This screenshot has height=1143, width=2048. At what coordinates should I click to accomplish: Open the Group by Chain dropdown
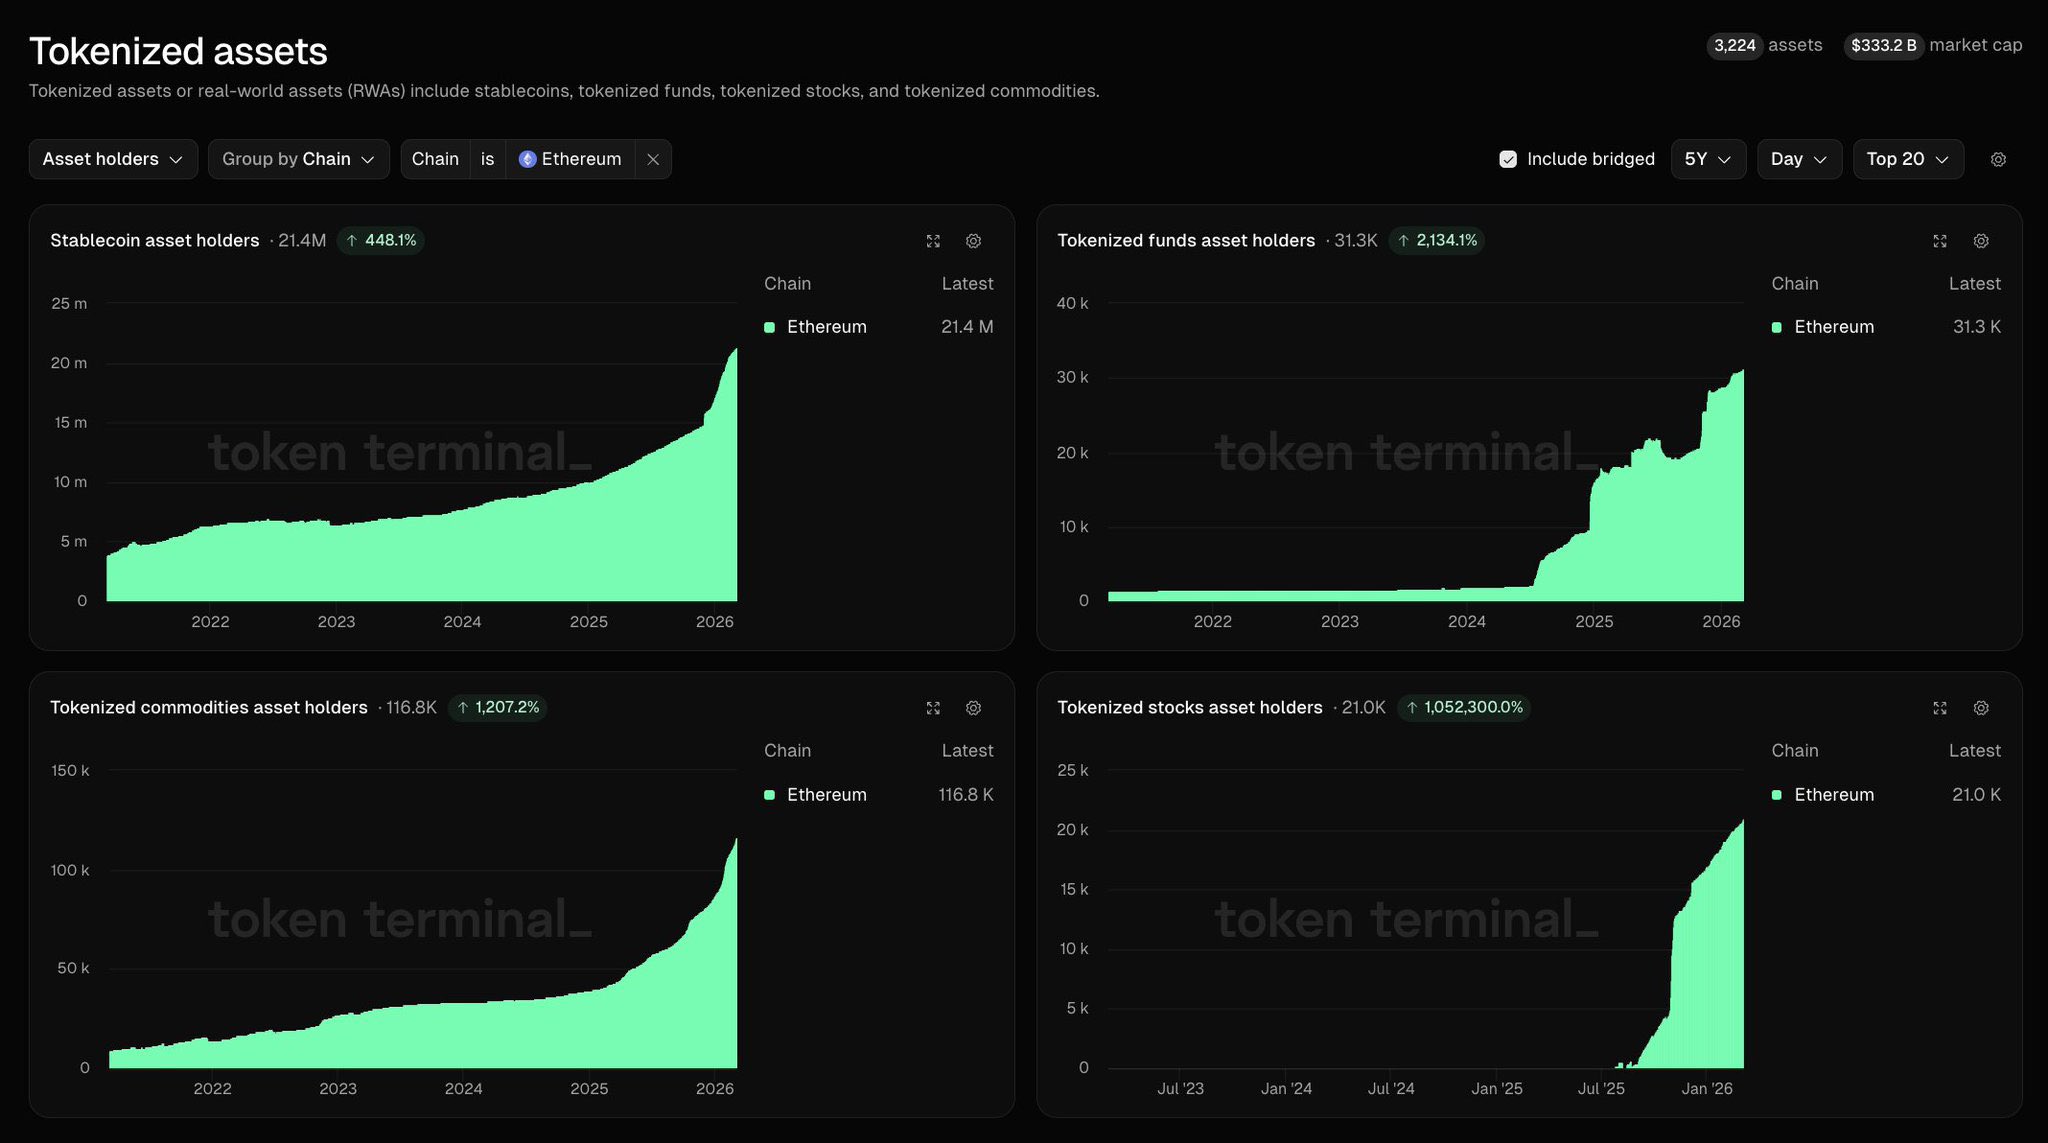[298, 160]
